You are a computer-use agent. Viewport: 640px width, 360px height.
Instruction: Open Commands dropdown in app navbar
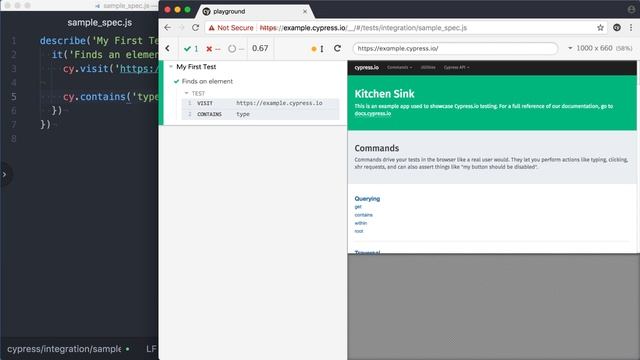pyautogui.click(x=400, y=67)
